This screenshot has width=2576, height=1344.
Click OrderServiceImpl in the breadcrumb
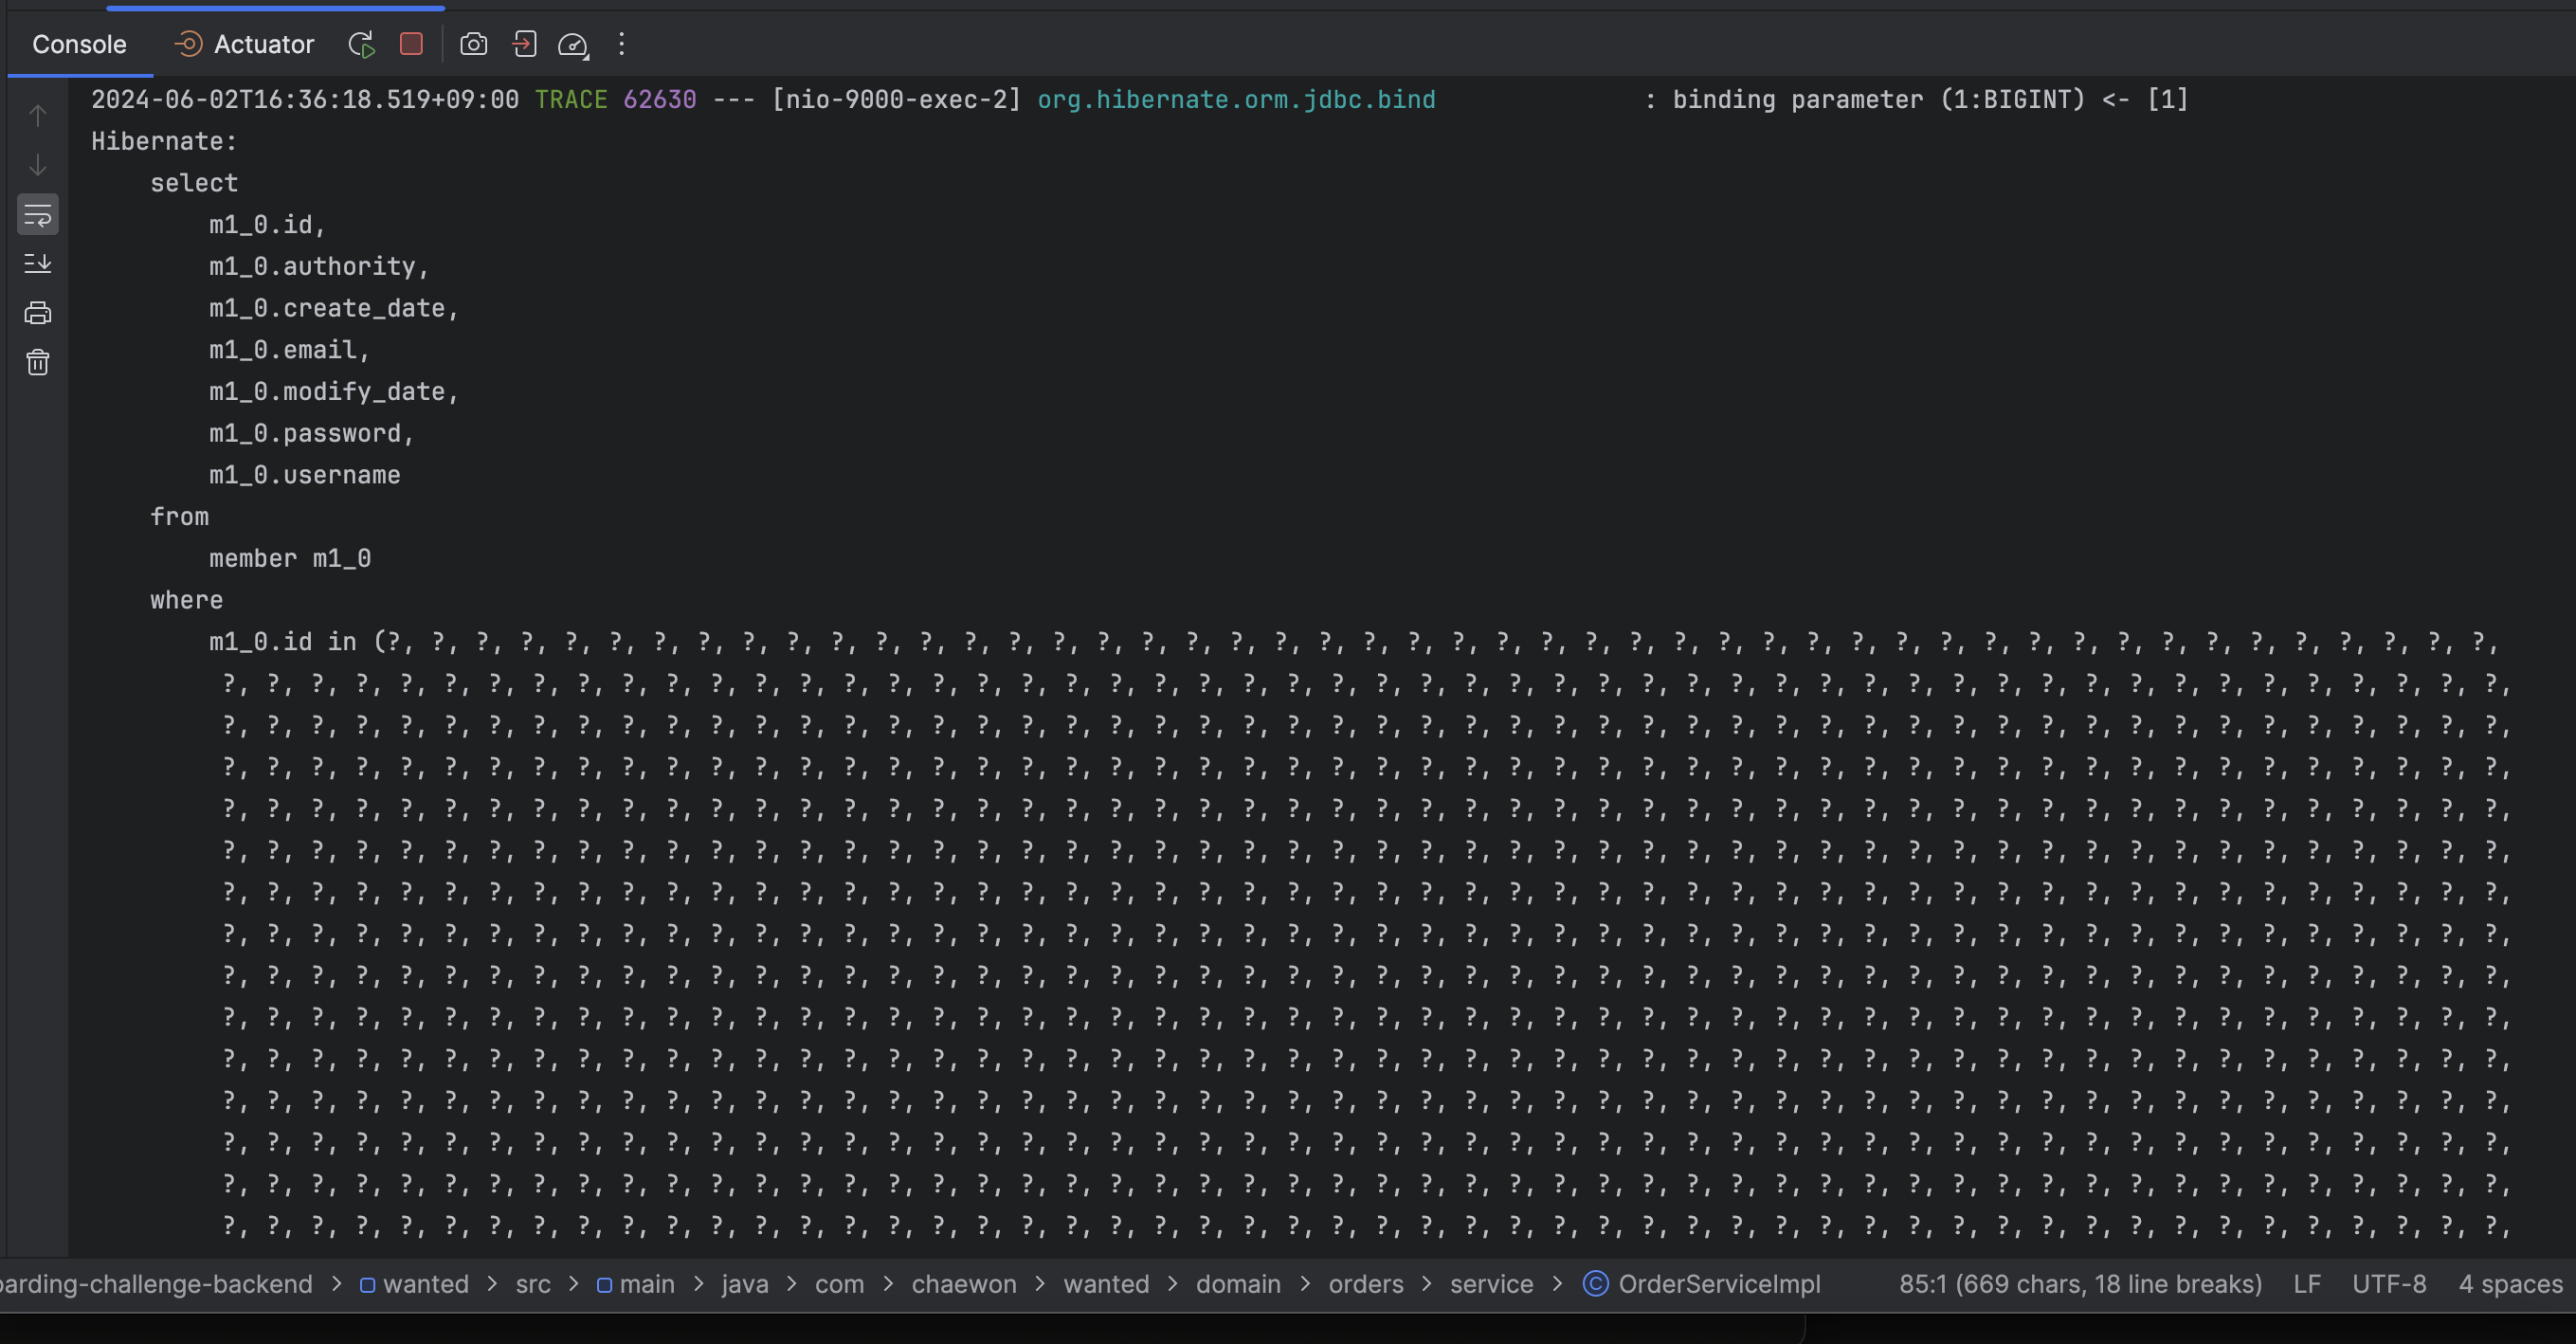tap(1718, 1284)
